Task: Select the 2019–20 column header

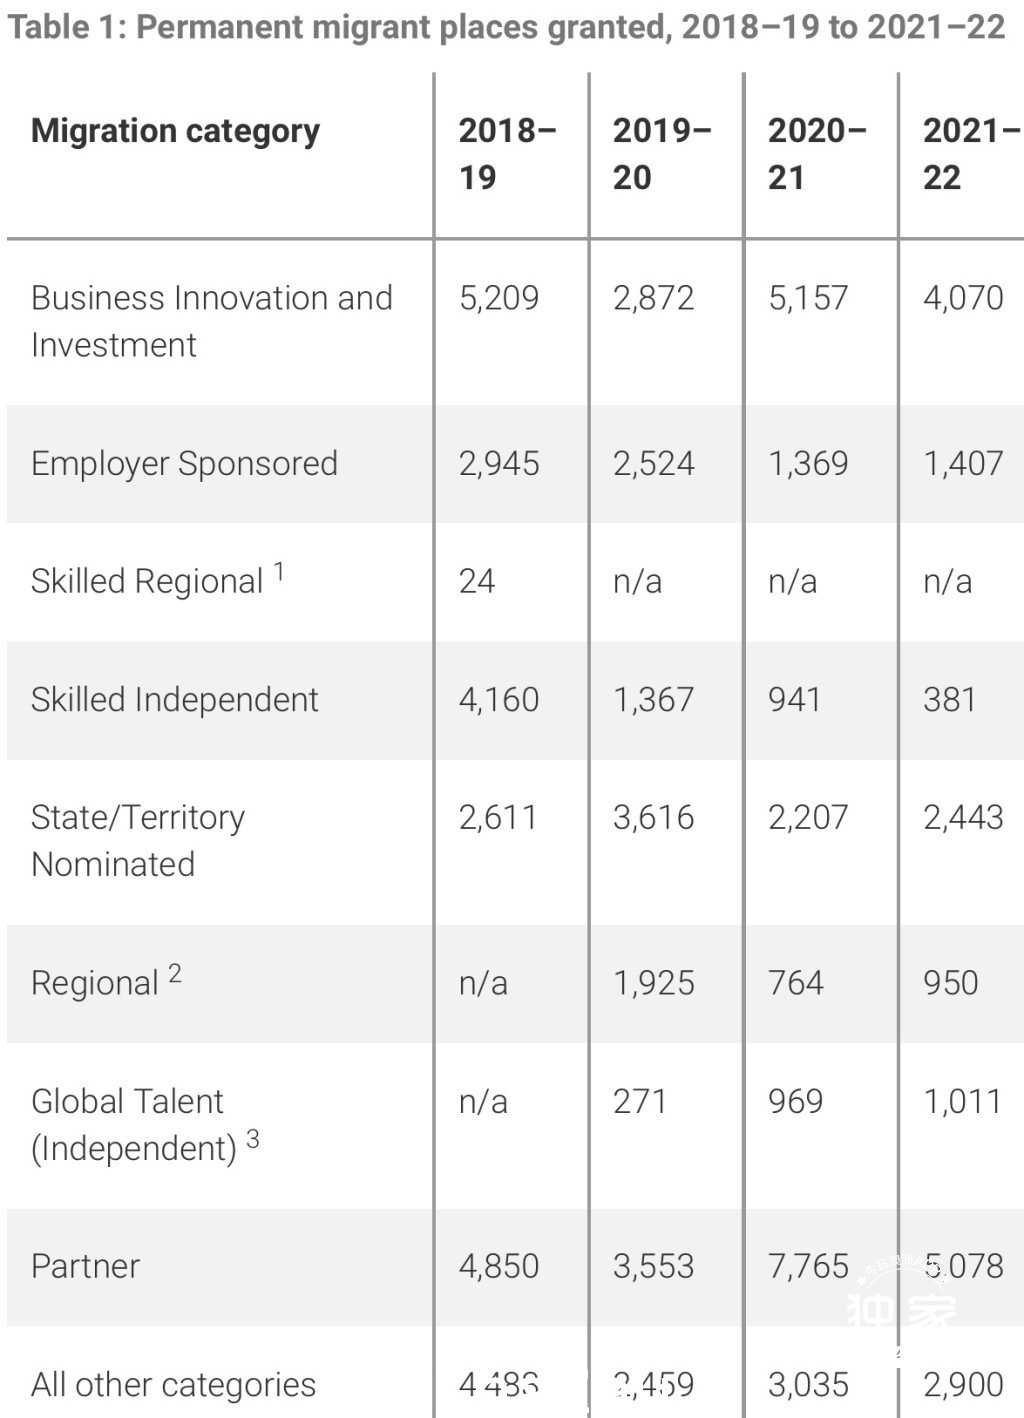Action: click(x=662, y=154)
